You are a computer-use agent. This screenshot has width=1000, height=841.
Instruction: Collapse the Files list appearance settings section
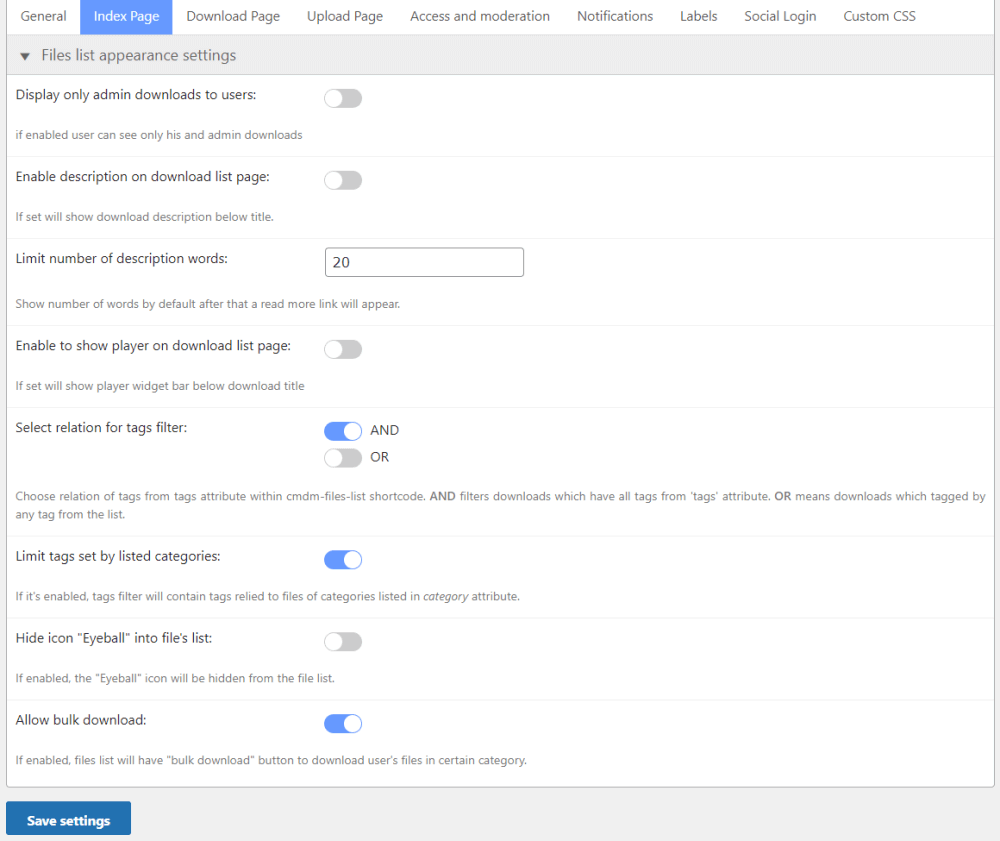[x=25, y=56]
